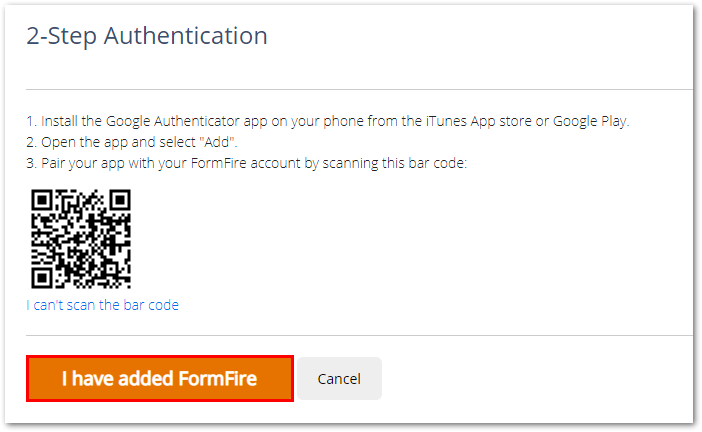Click the top-left finder square of the QR code
This screenshot has height=432, width=702.
(x=42, y=200)
